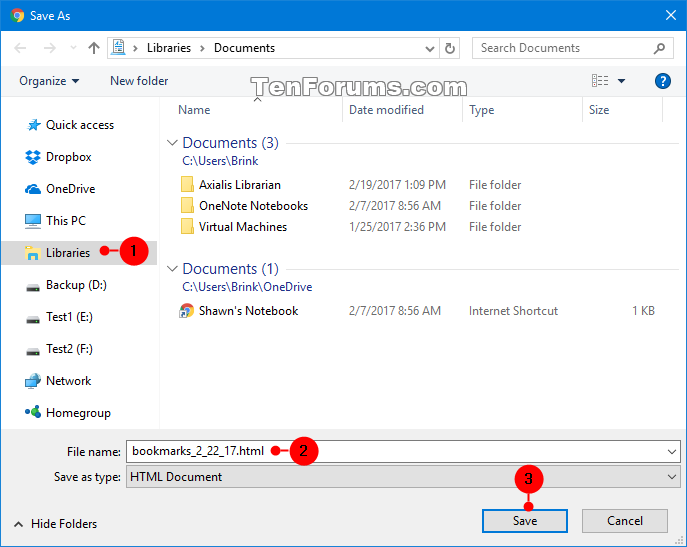Click the File name text field
The image size is (687, 547).
pos(403,451)
